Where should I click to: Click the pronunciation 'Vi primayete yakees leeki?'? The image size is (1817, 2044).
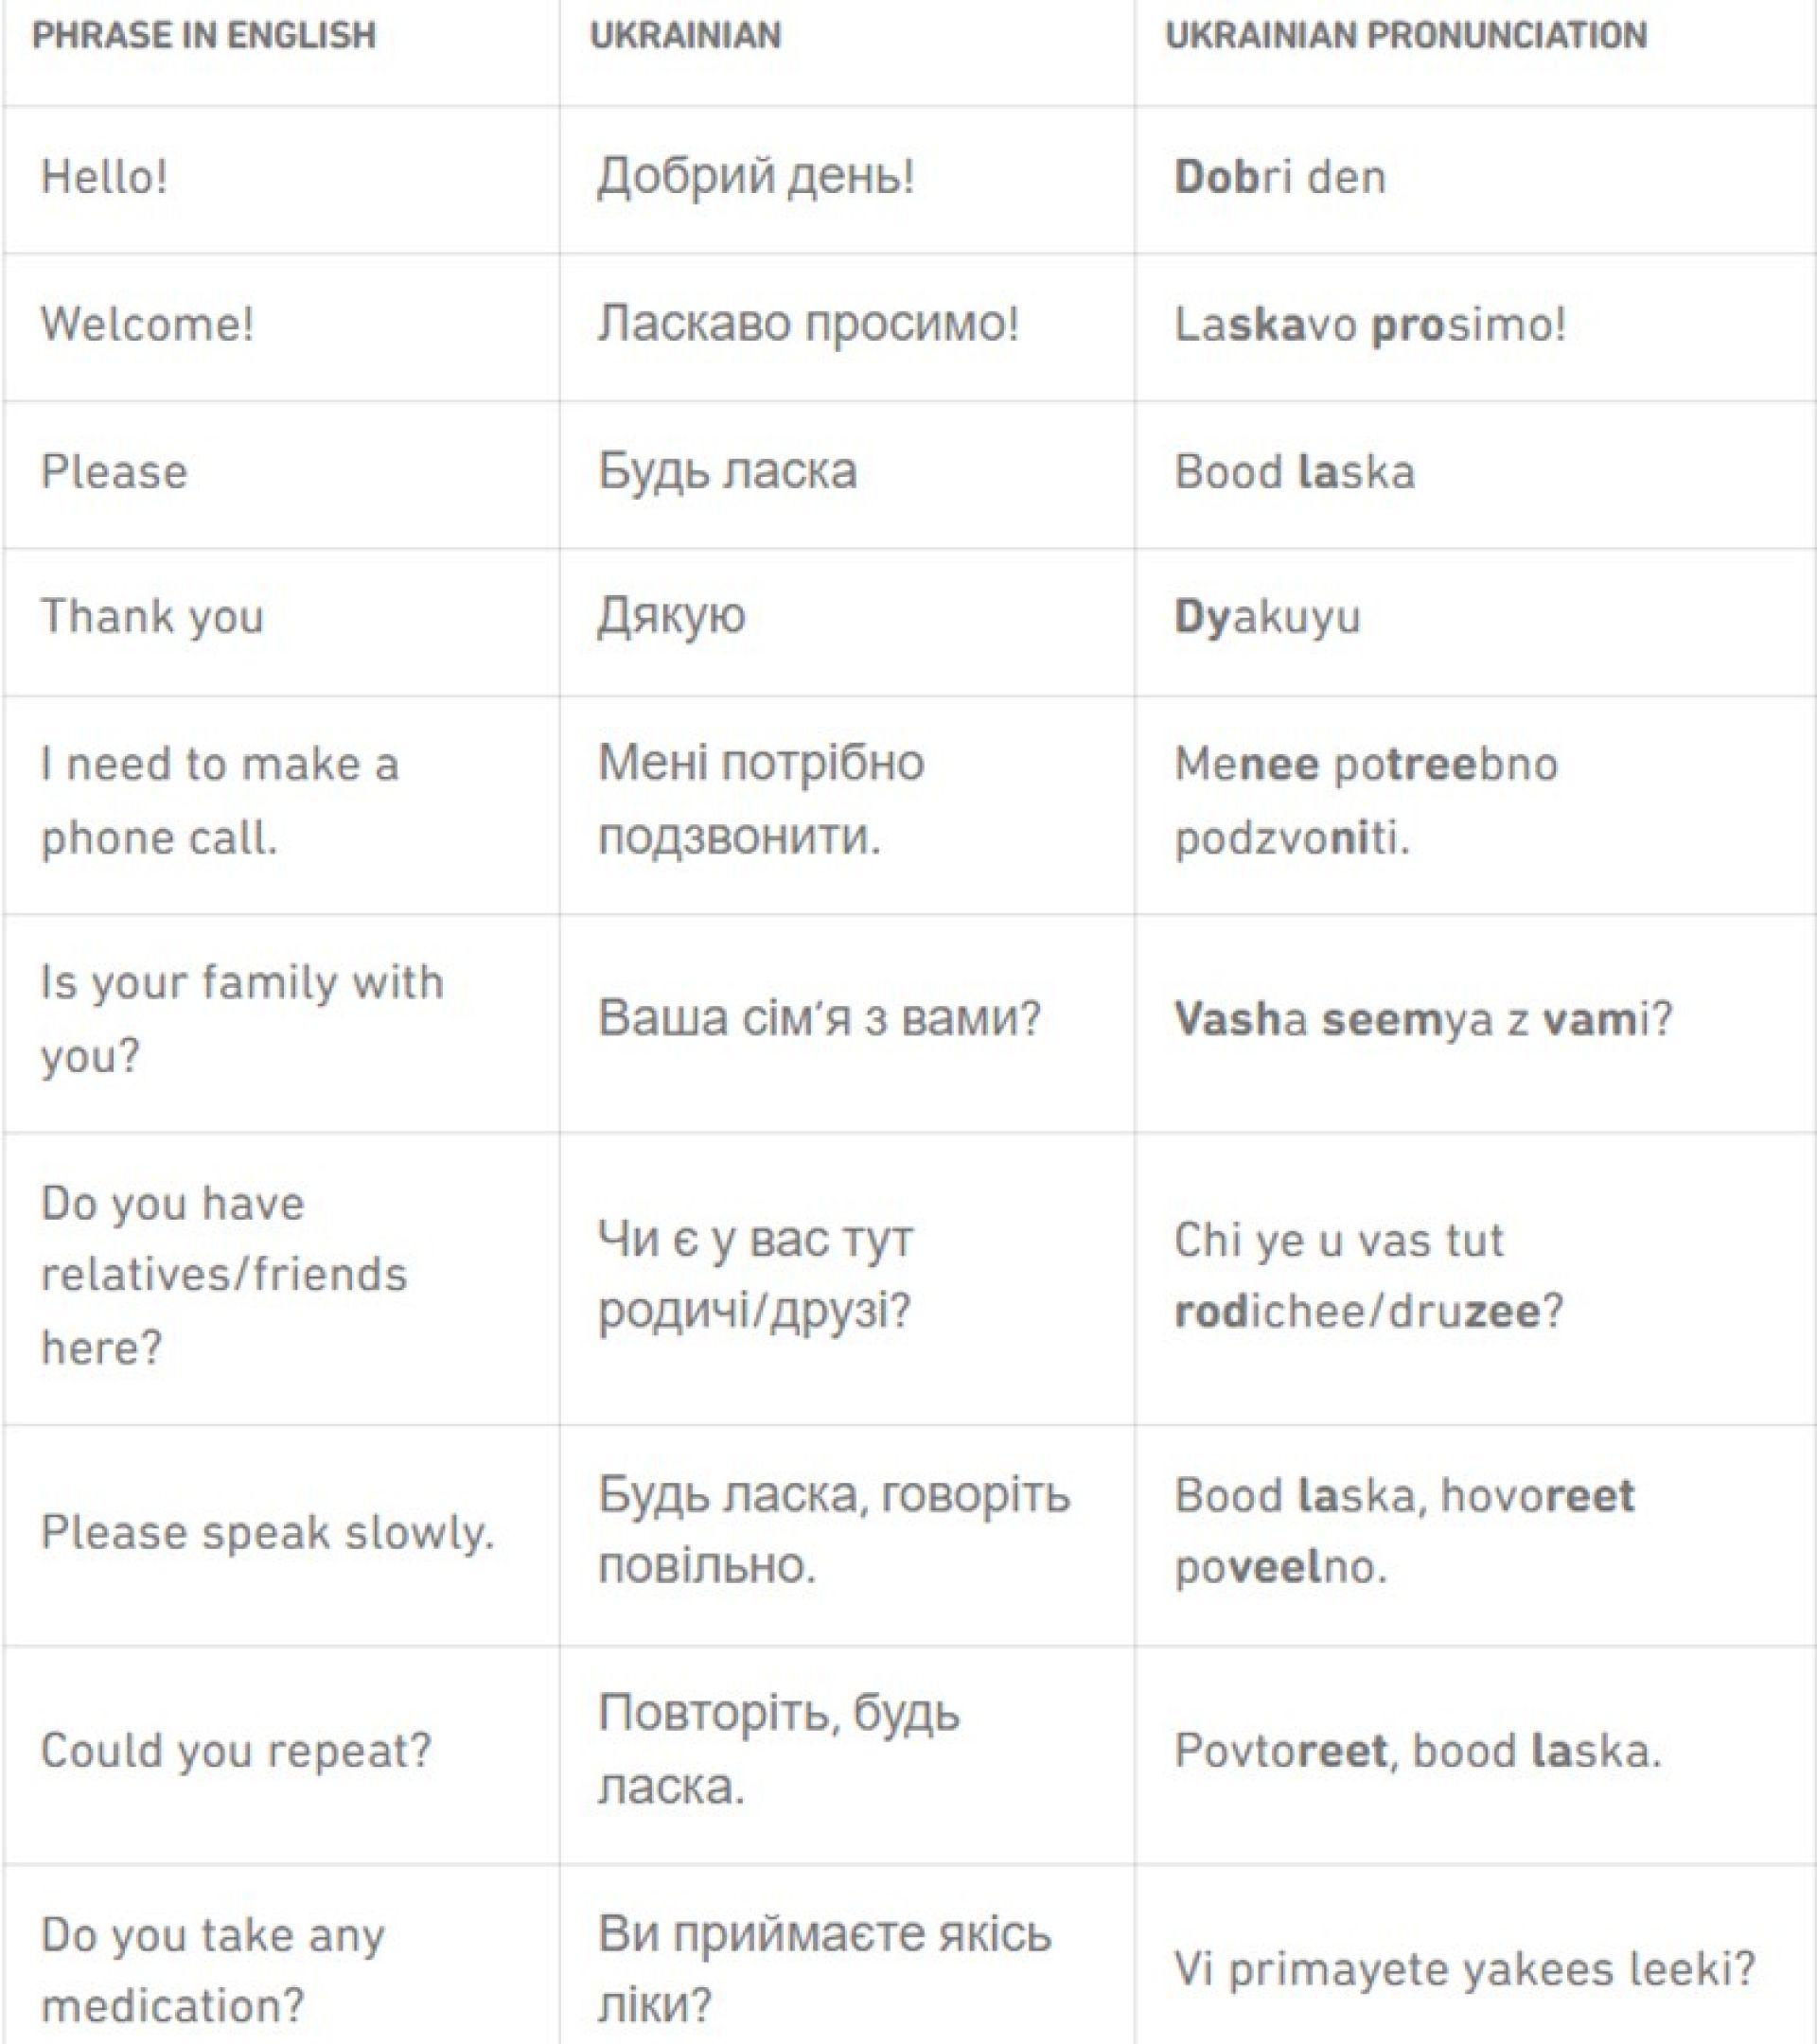pyautogui.click(x=1464, y=1969)
